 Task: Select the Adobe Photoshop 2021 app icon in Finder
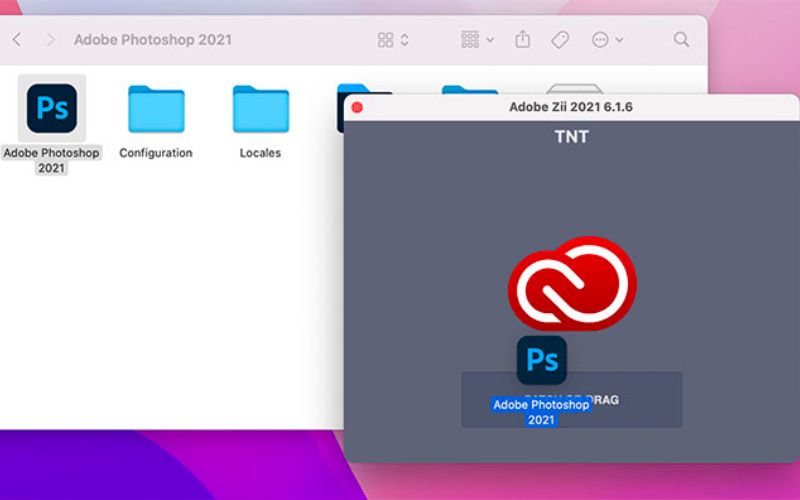pos(52,108)
